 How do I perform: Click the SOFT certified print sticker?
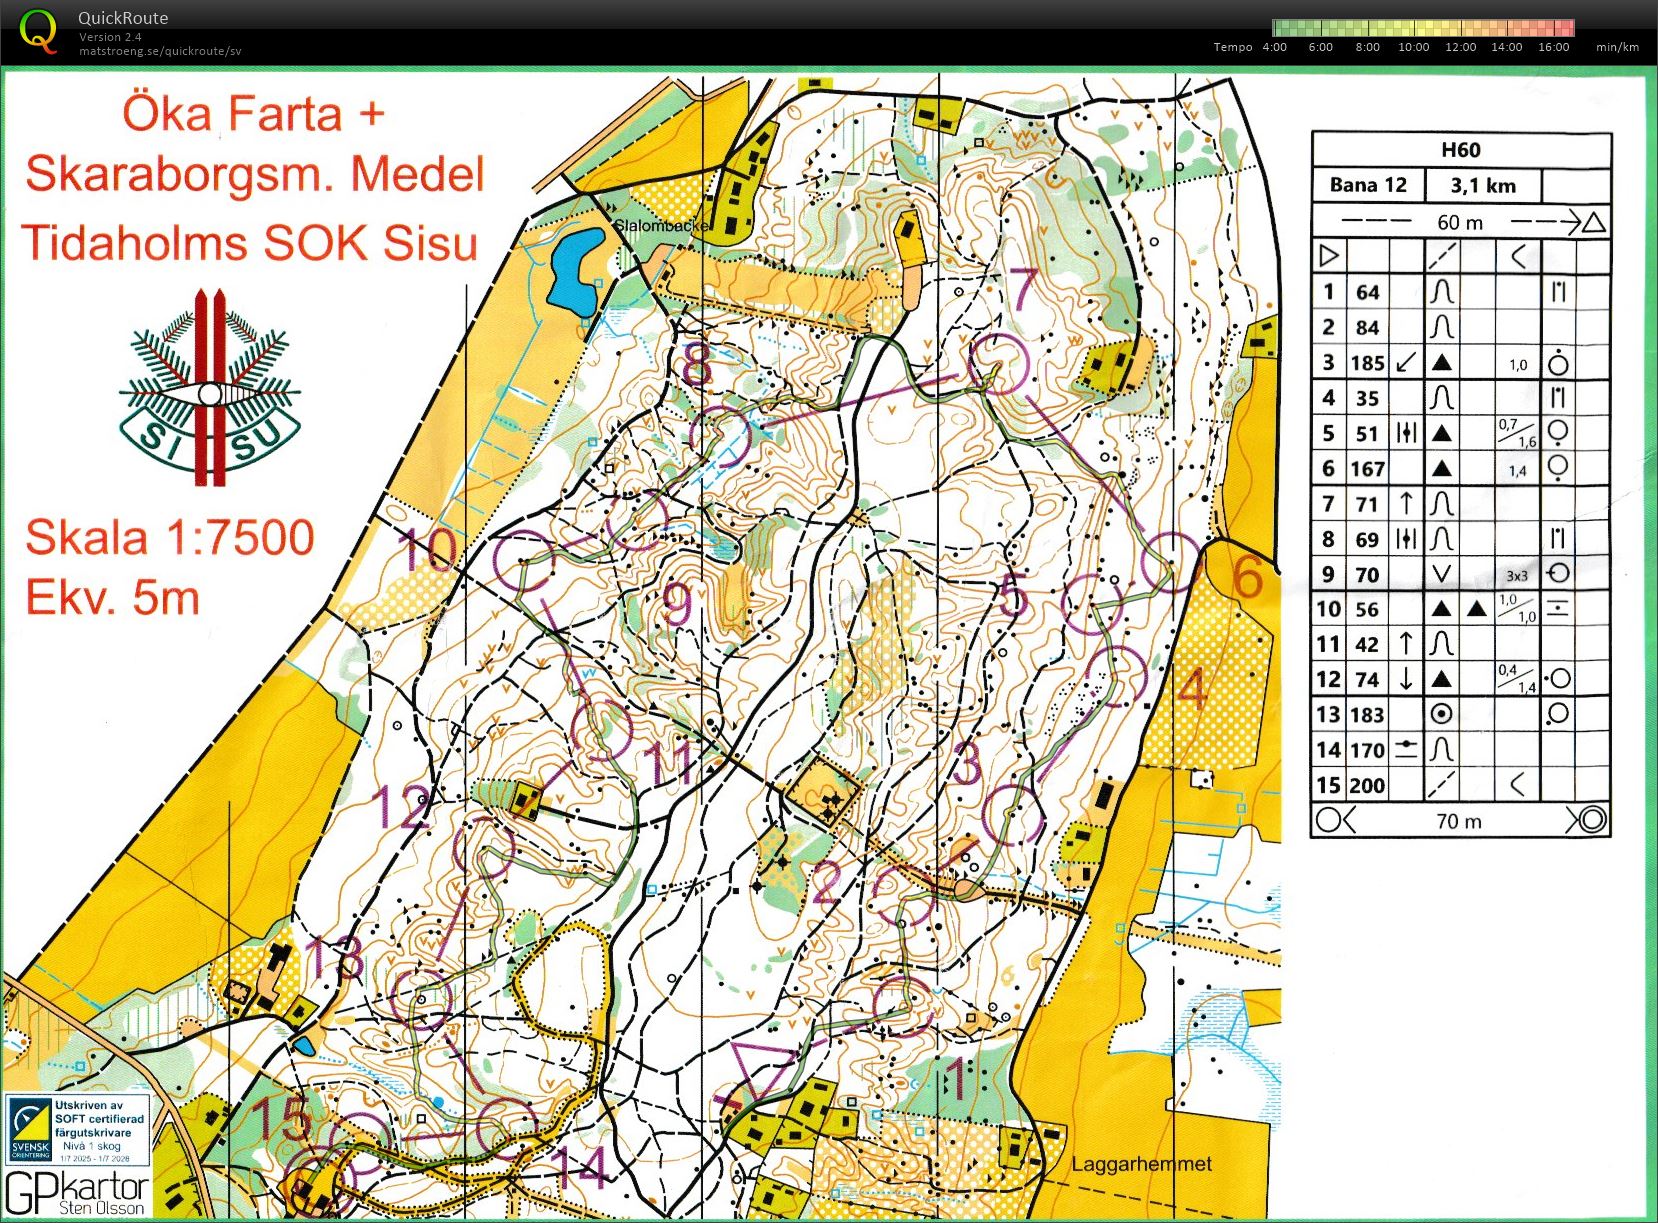[x=75, y=1130]
